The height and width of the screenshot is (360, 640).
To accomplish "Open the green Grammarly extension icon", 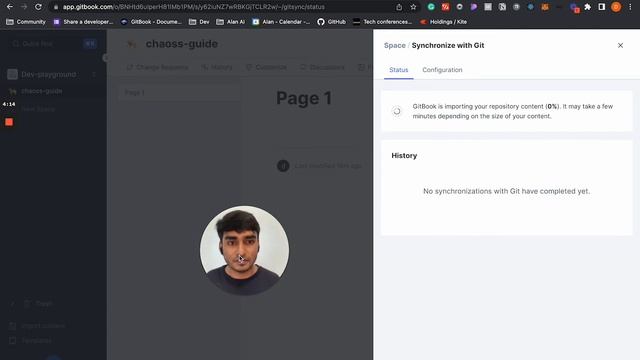I will point(431,7).
